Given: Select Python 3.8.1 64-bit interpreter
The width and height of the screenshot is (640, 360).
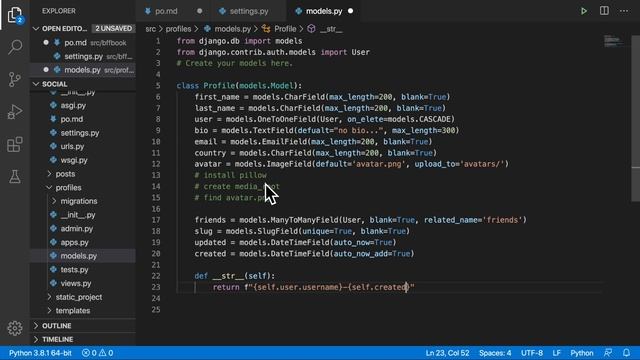Looking at the screenshot, I should pyautogui.click(x=40, y=353).
